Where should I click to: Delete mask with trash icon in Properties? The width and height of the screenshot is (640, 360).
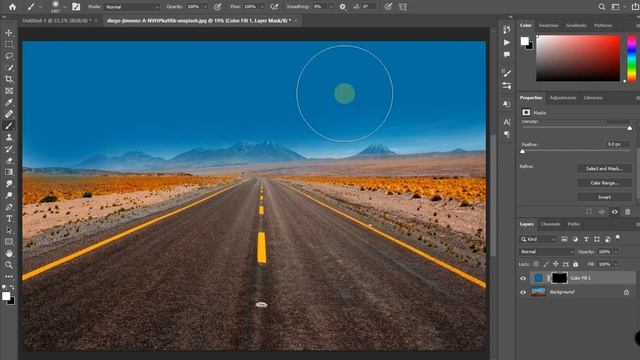[x=627, y=211]
